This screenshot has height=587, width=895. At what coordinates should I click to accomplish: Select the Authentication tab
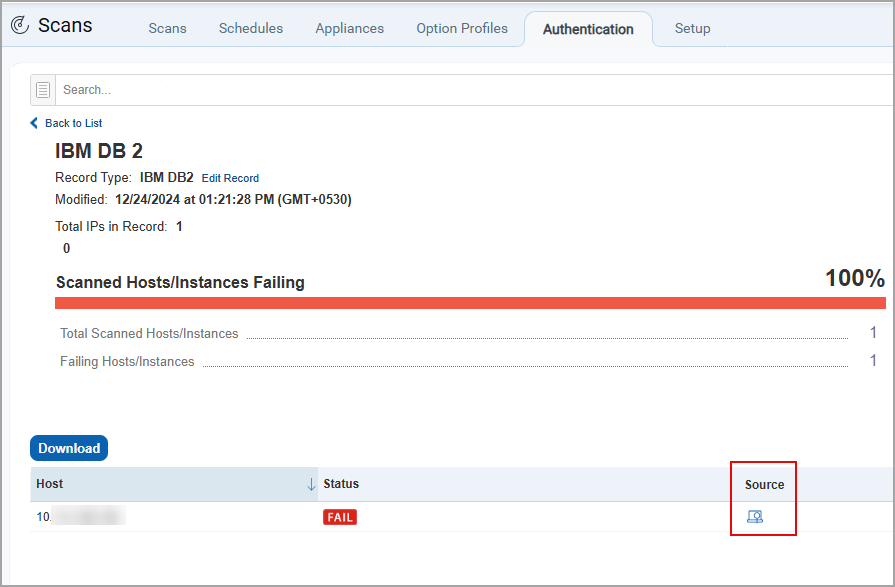588,29
